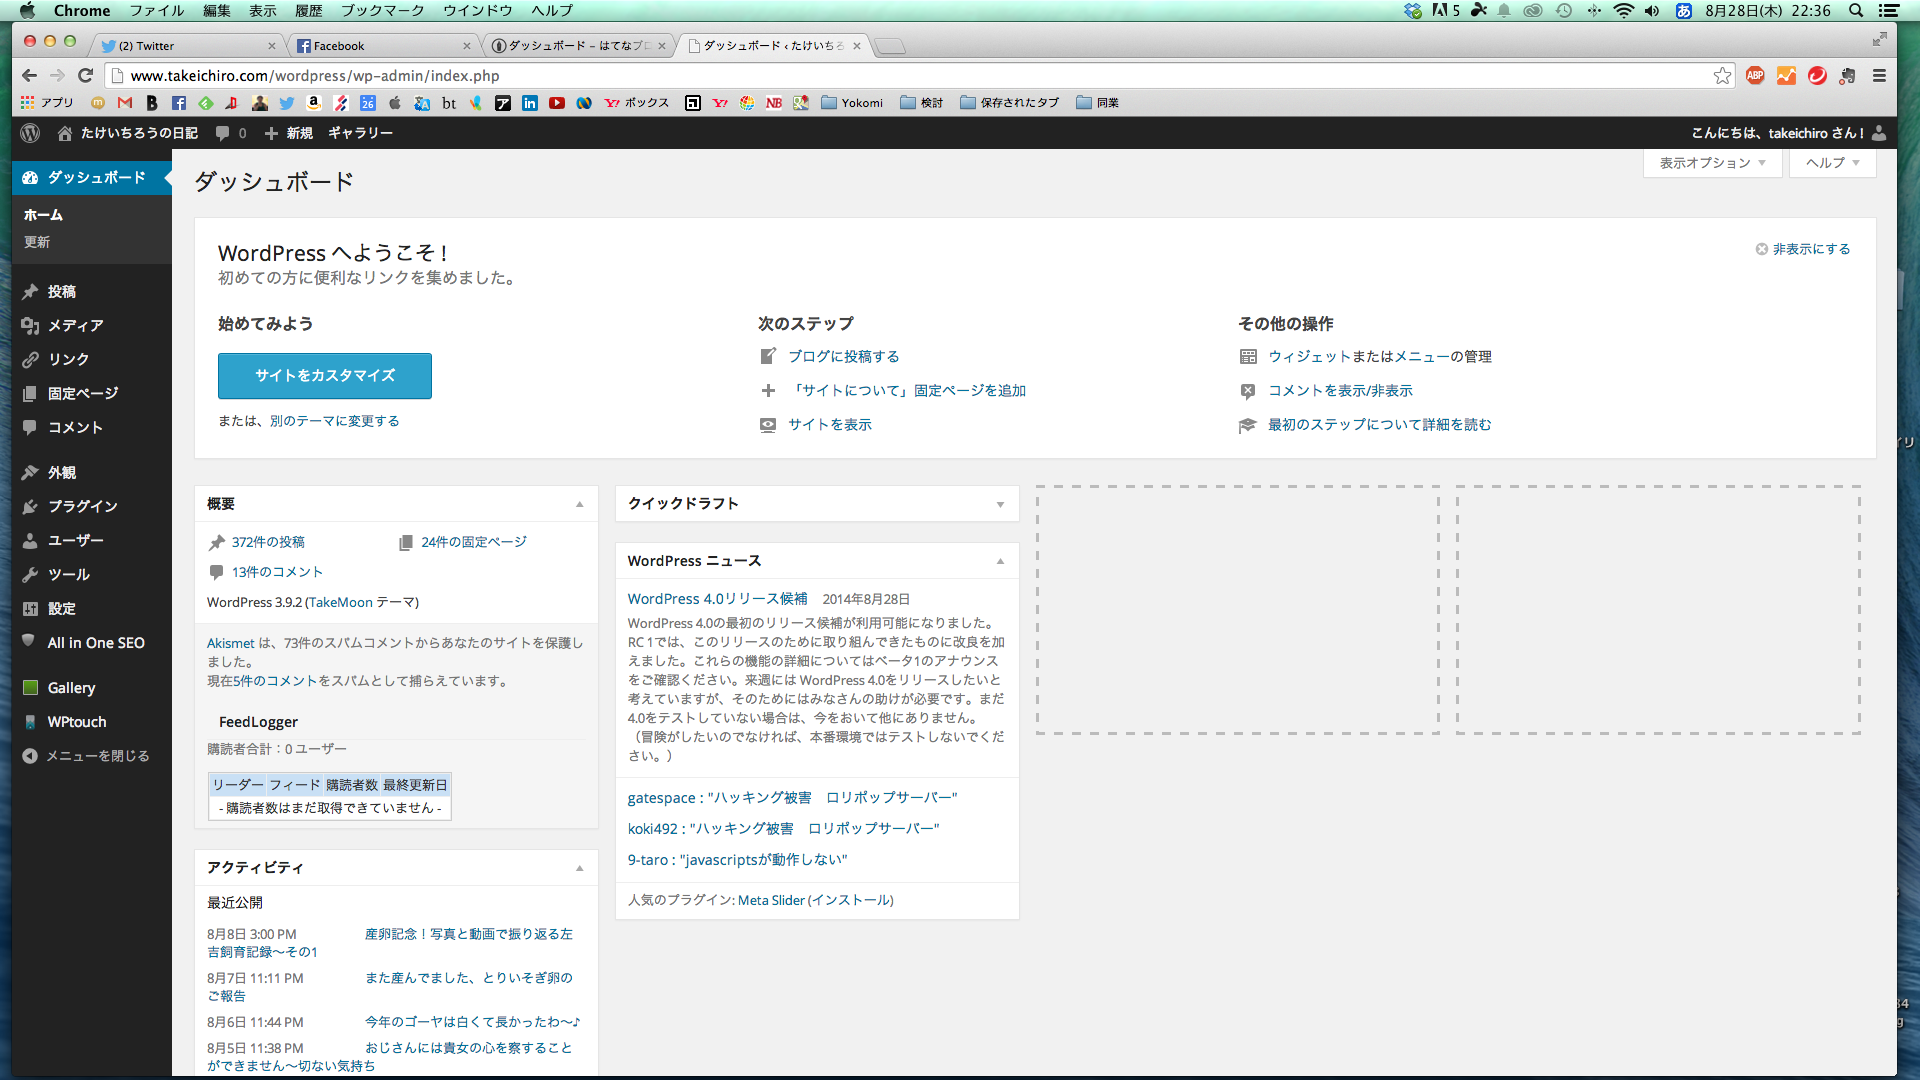1920x1080 pixels.
Task: Click ブログに投稿する link
Action: click(843, 356)
